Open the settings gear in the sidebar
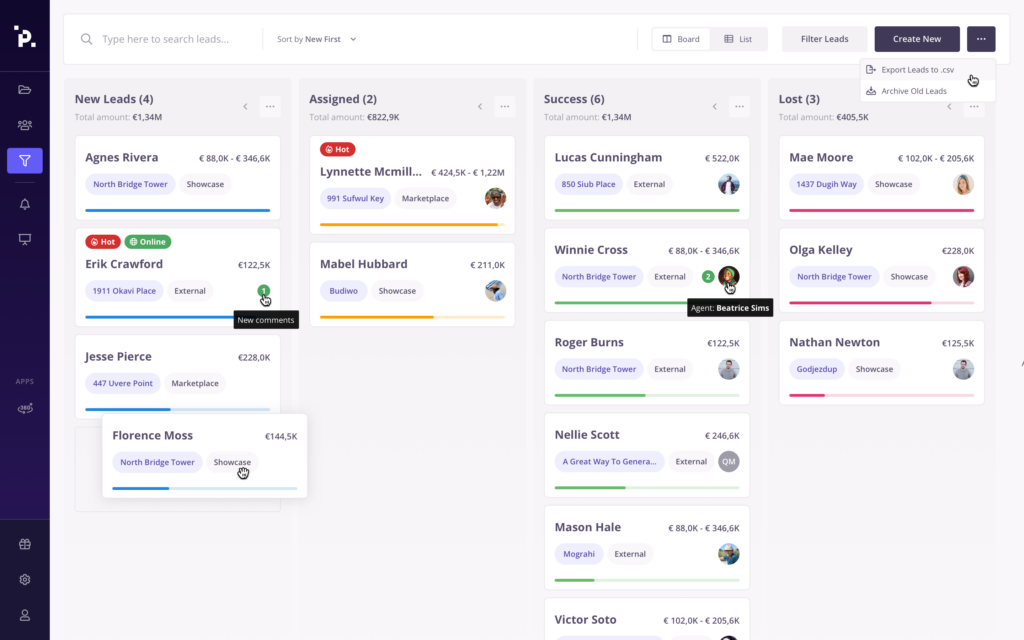This screenshot has width=1024, height=640. coord(25,579)
